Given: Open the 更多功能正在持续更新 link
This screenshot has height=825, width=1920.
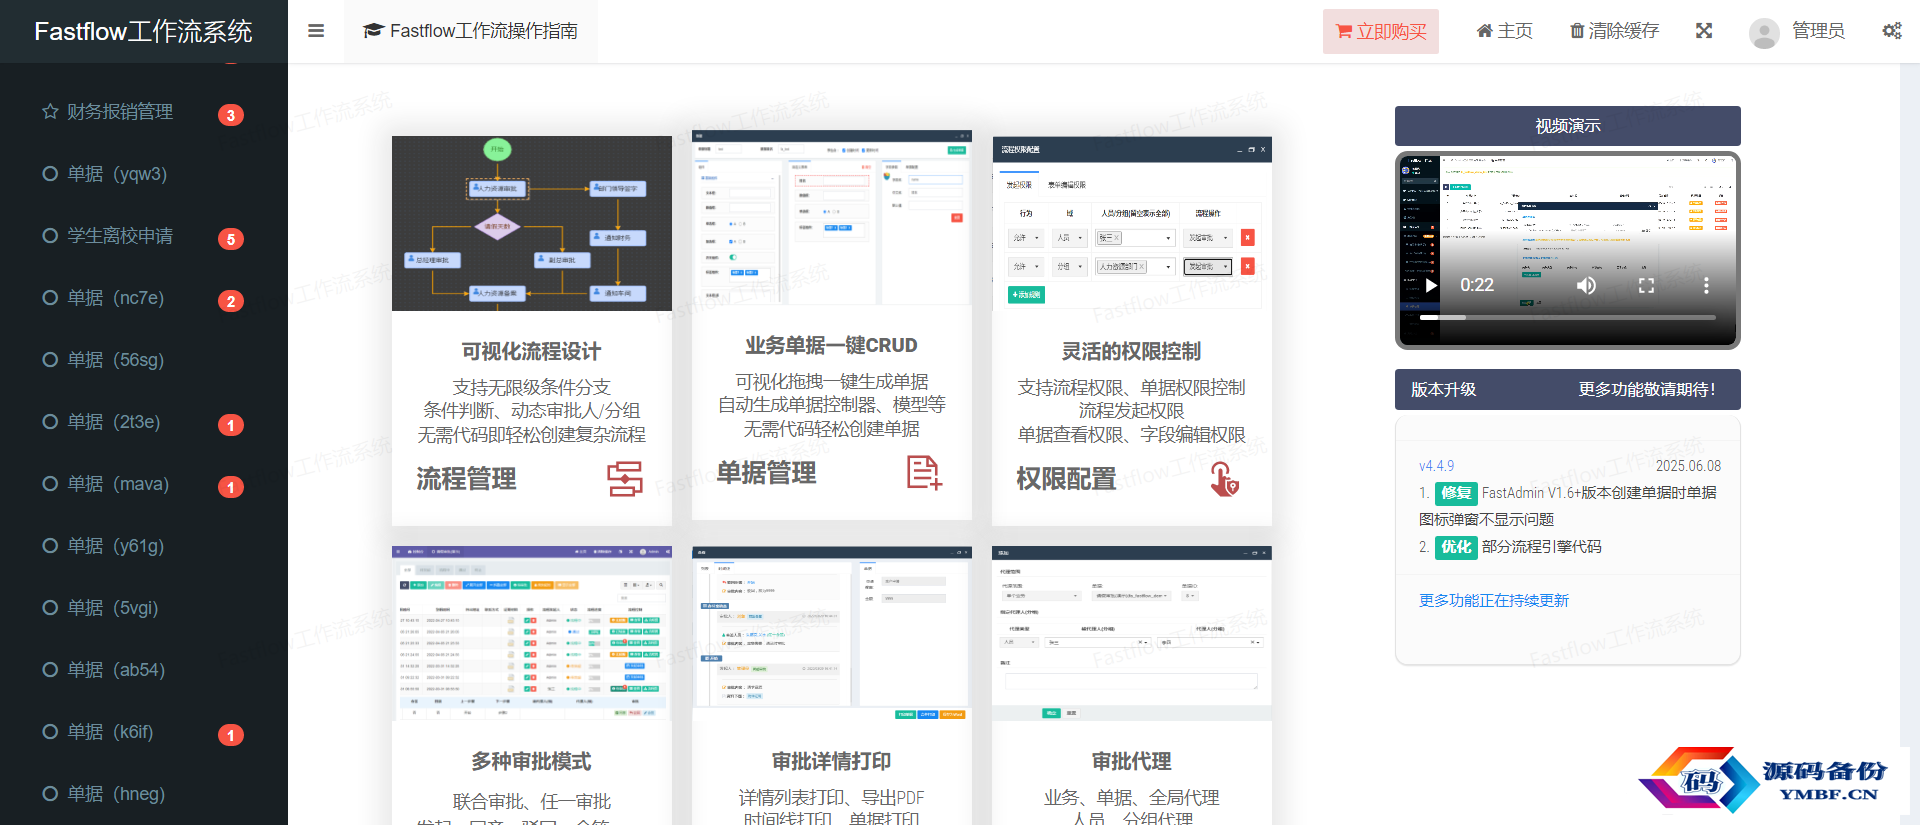Looking at the screenshot, I should tap(1494, 601).
